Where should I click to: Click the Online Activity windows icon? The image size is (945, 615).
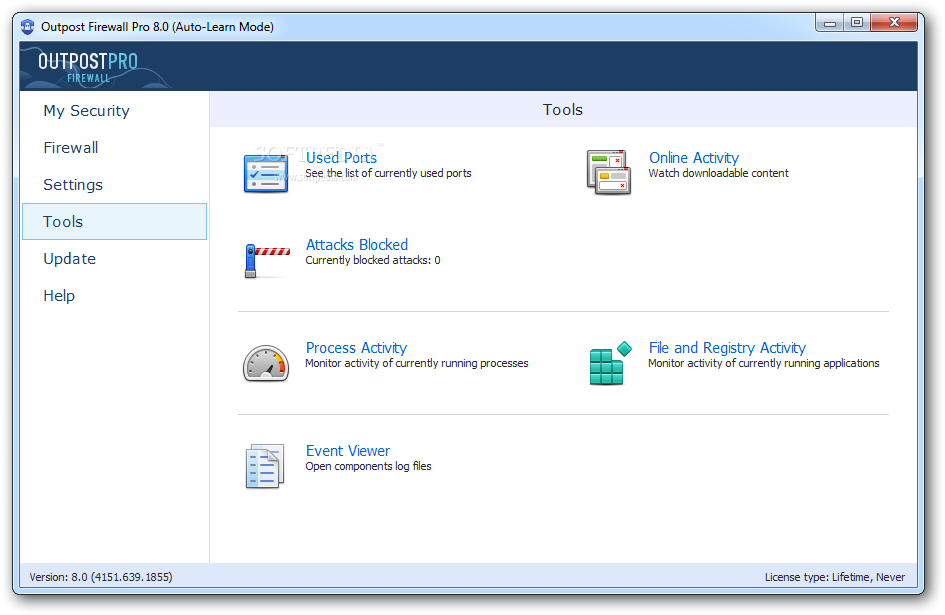(609, 172)
